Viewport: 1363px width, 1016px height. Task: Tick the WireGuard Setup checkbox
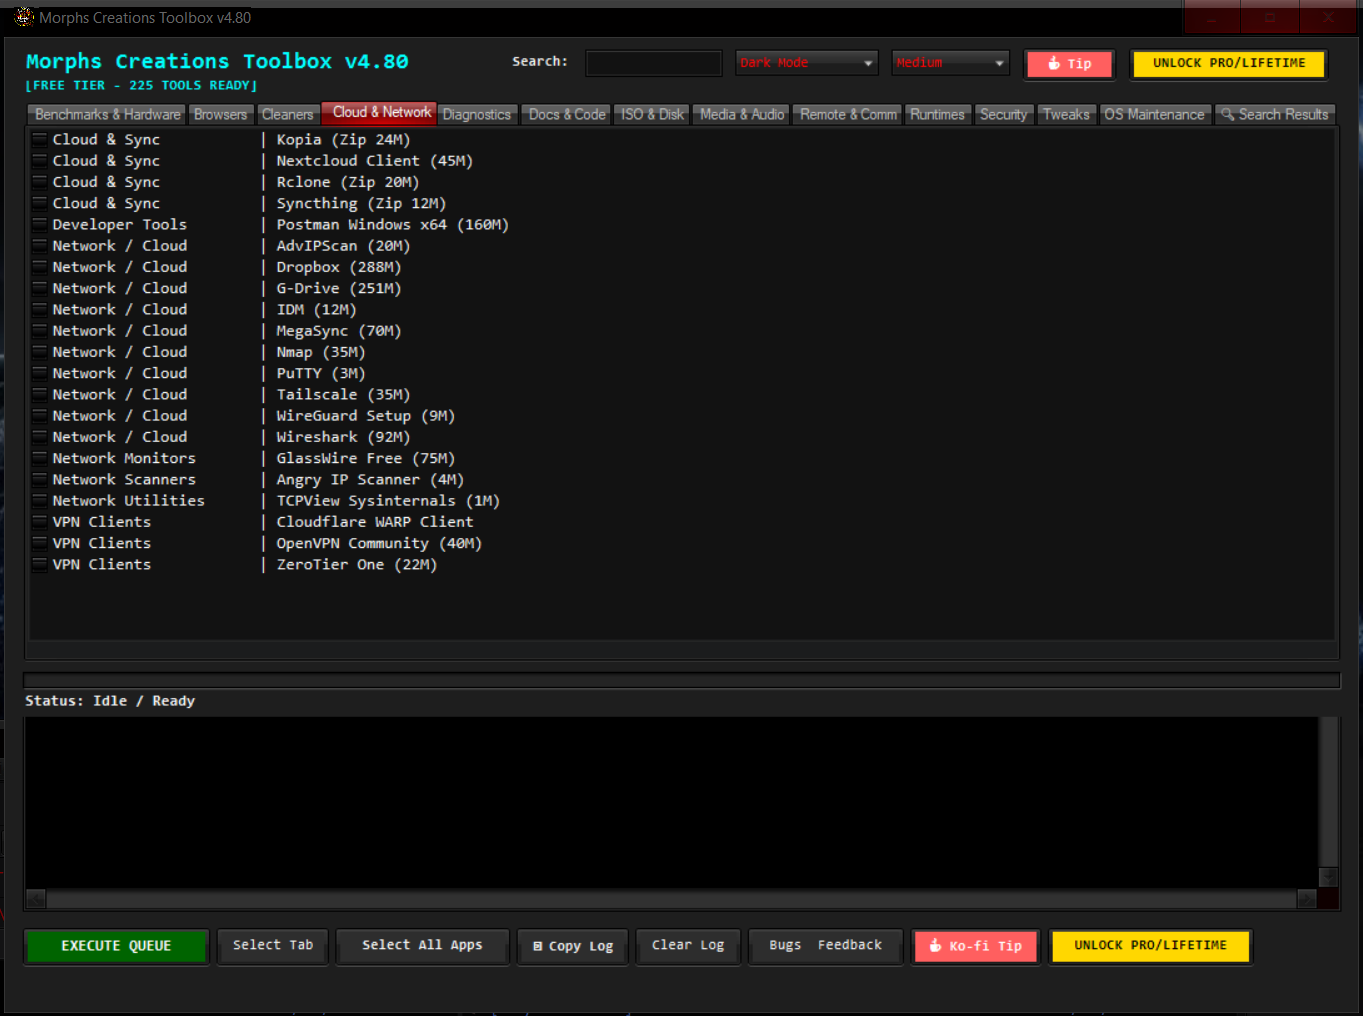40,415
